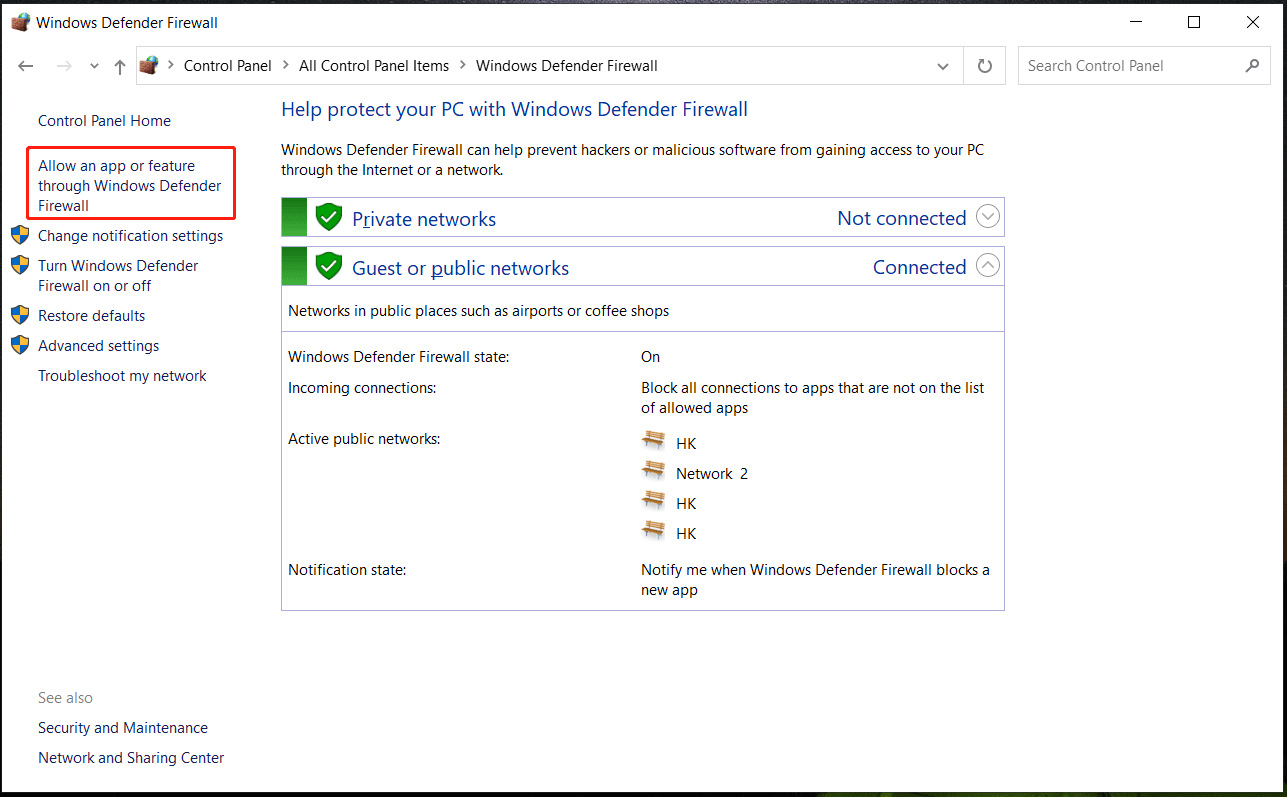Click the Search Control Panel field
The height and width of the screenshot is (797, 1287).
pos(1130,66)
